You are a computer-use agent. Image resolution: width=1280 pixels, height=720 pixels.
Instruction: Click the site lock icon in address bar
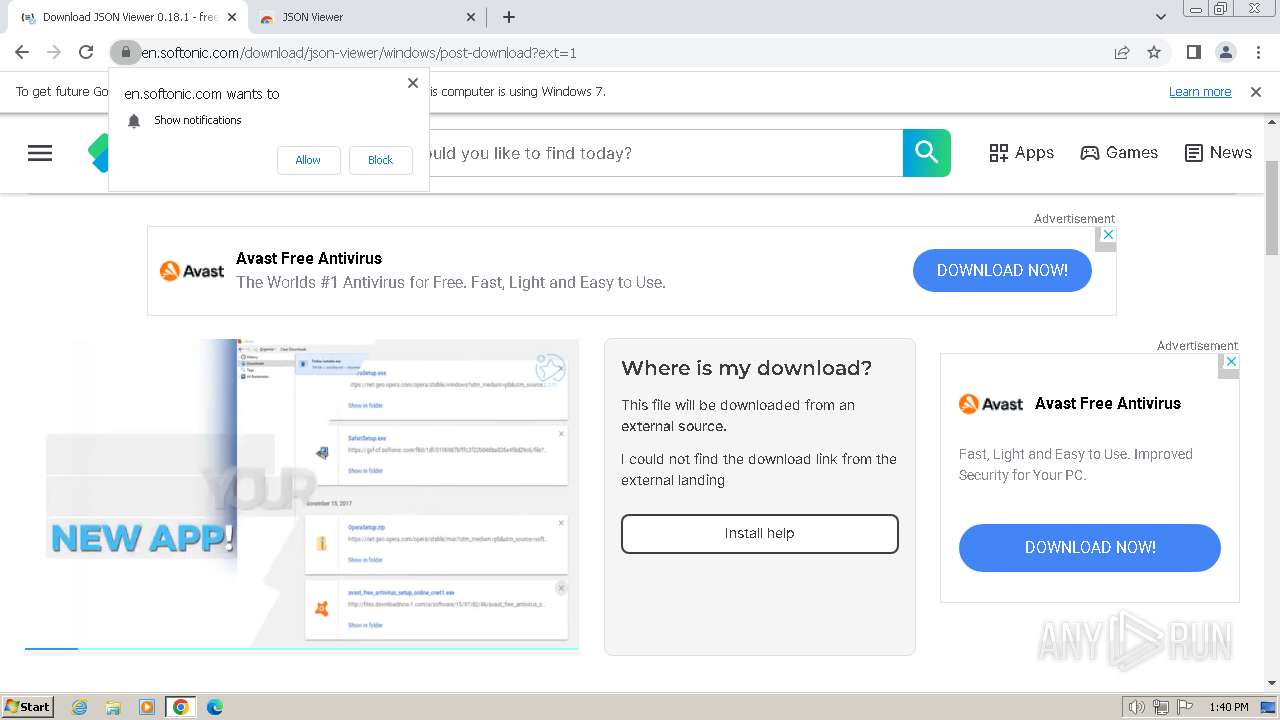[125, 52]
